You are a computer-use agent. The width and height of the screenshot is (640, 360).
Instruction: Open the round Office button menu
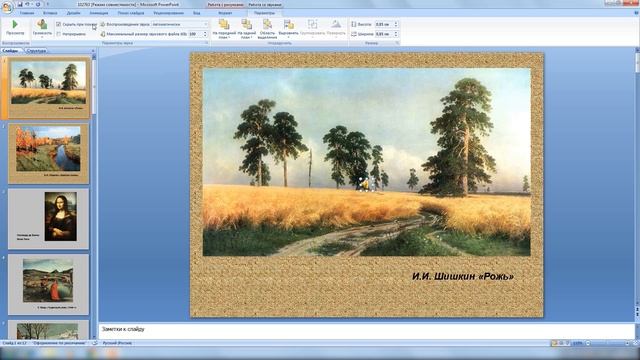(7, 7)
